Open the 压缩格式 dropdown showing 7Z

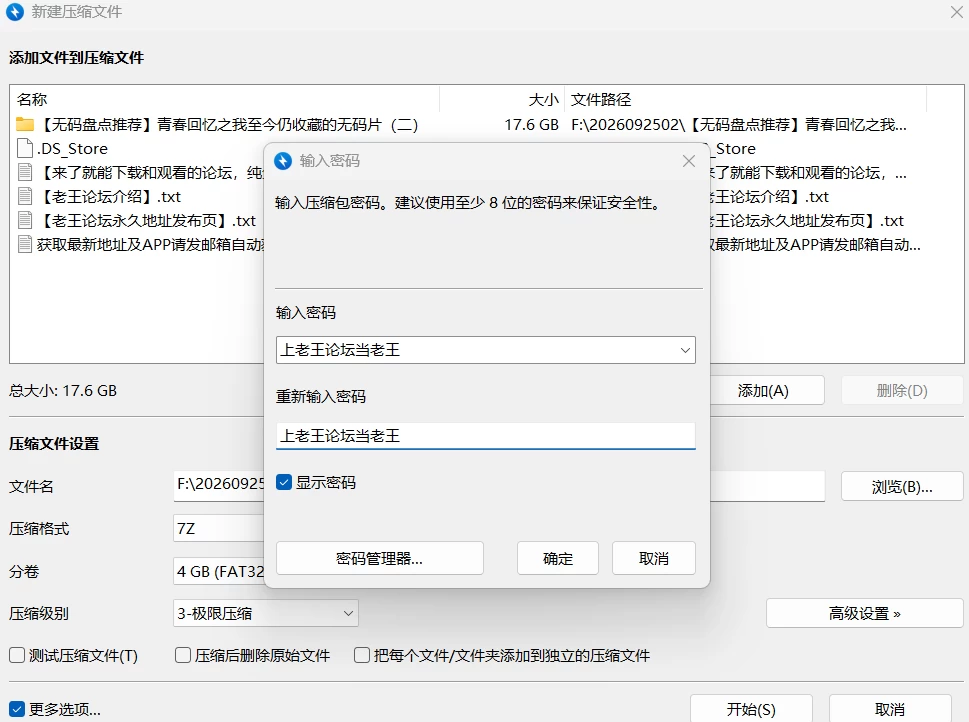tap(219, 529)
